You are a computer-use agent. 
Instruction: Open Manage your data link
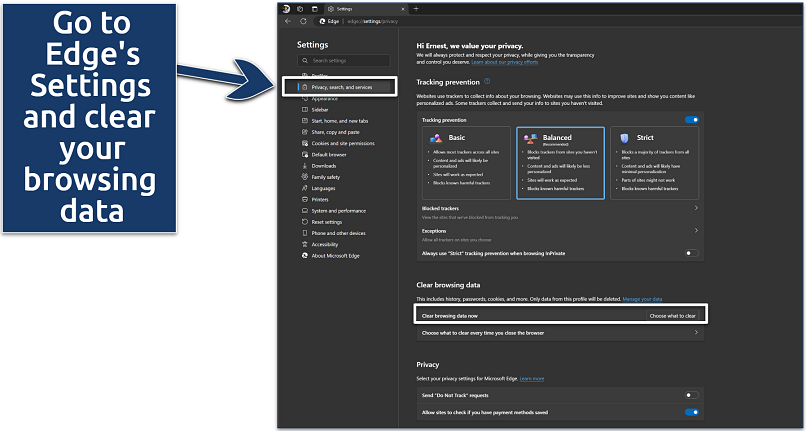[x=642, y=299]
